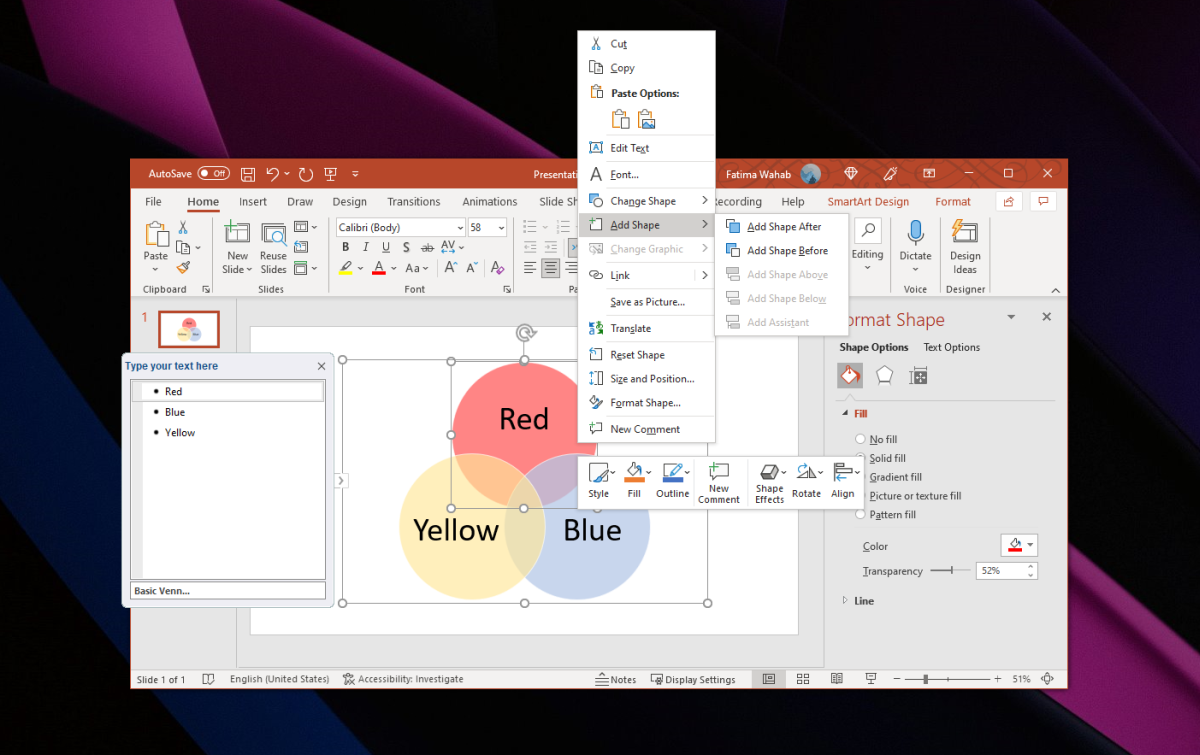The width and height of the screenshot is (1200, 755).
Task: Choose Add Shape After from submenu
Action: 783,227
